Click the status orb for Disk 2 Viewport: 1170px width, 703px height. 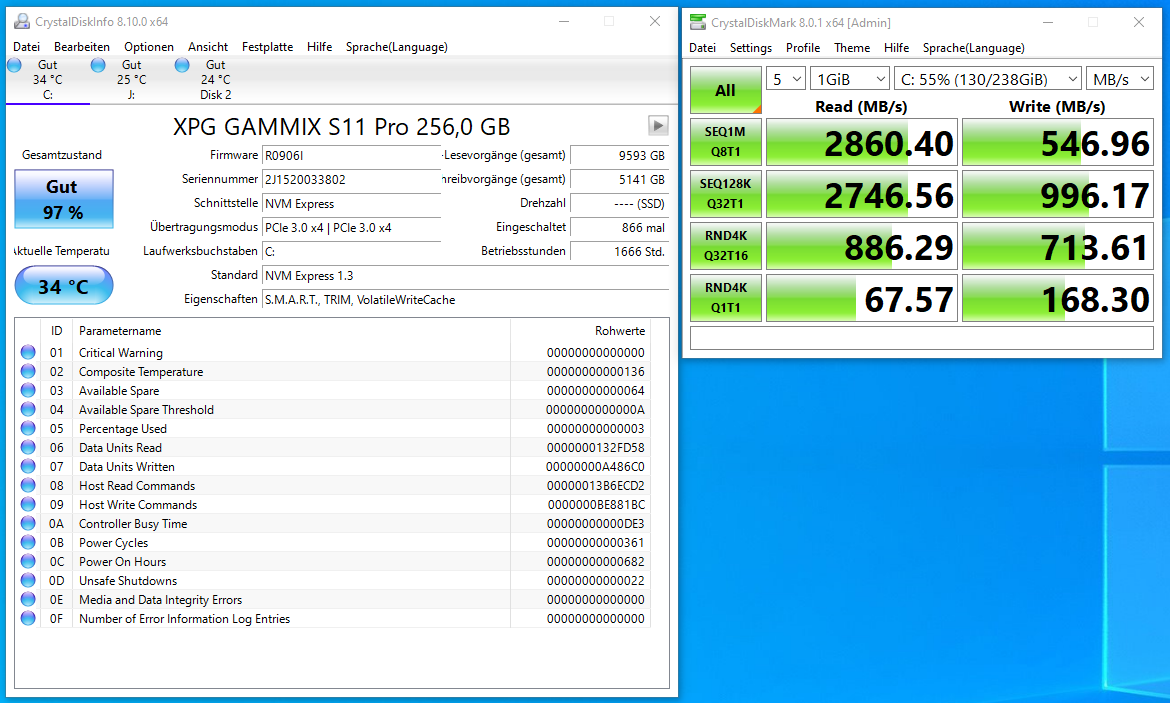(182, 66)
